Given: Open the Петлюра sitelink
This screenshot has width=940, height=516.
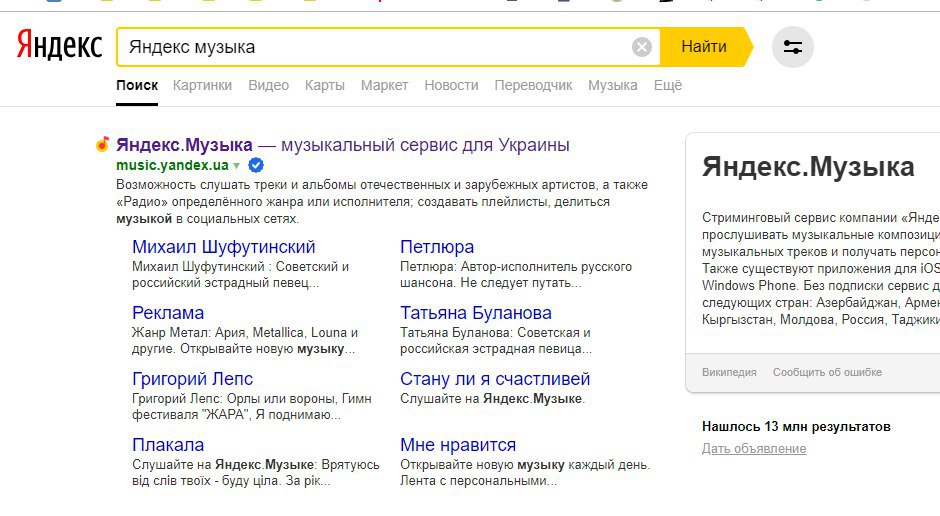Looking at the screenshot, I should [437, 247].
